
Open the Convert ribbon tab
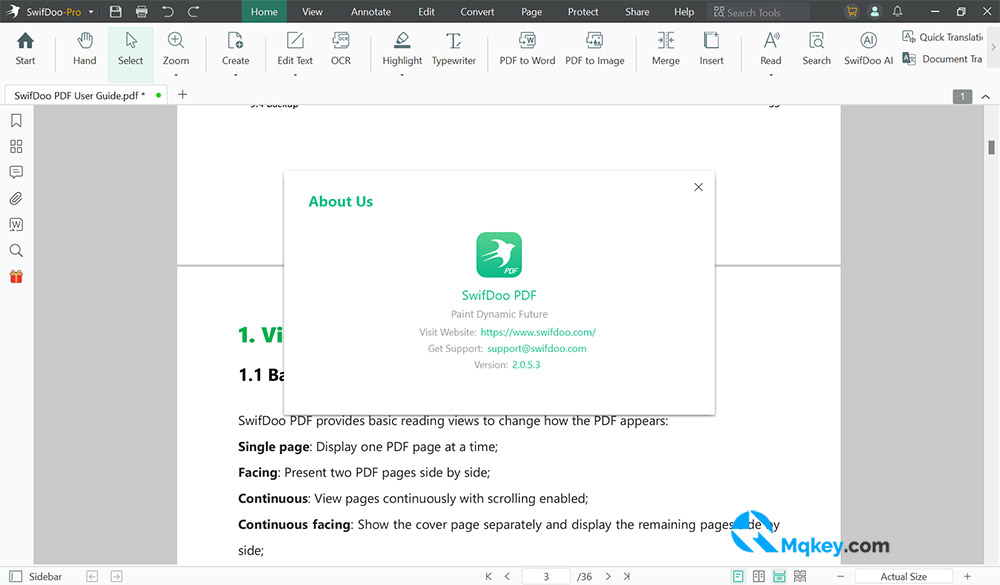(477, 11)
